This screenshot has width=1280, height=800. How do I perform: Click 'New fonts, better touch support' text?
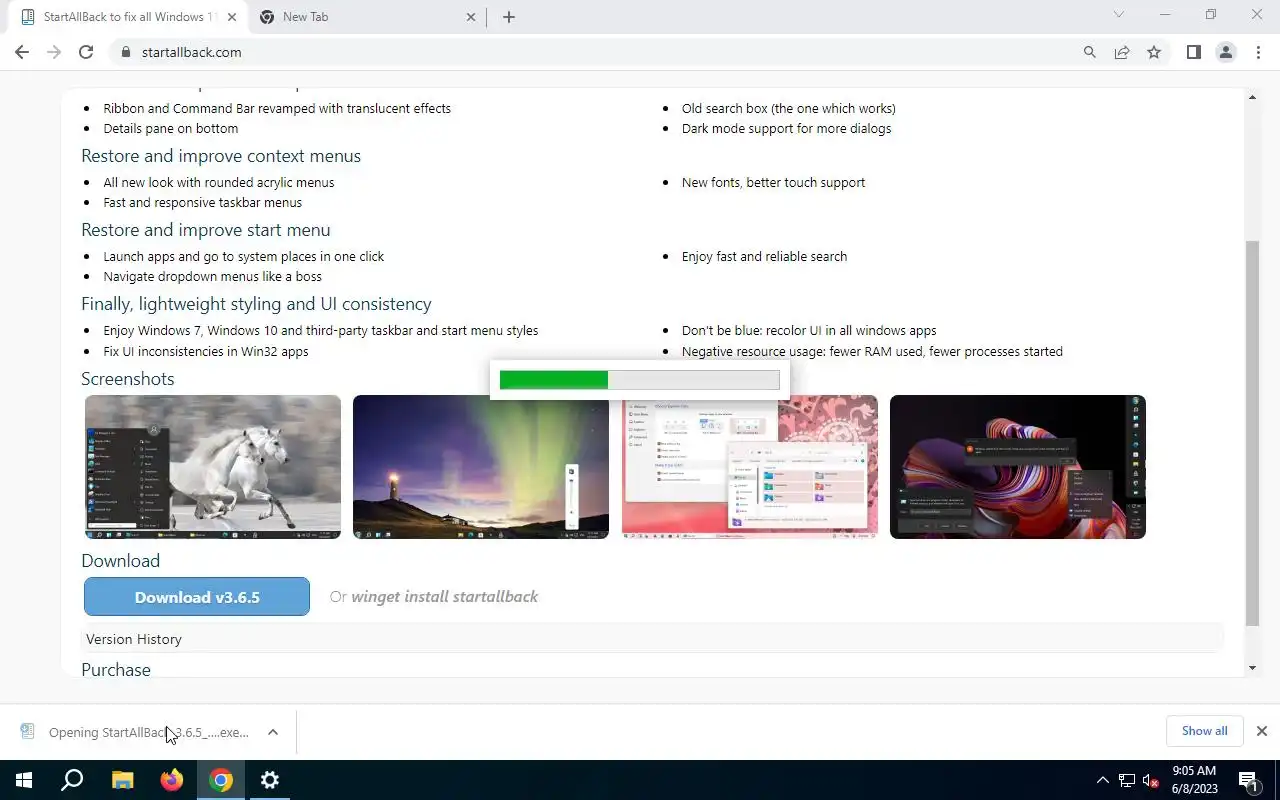click(x=774, y=182)
